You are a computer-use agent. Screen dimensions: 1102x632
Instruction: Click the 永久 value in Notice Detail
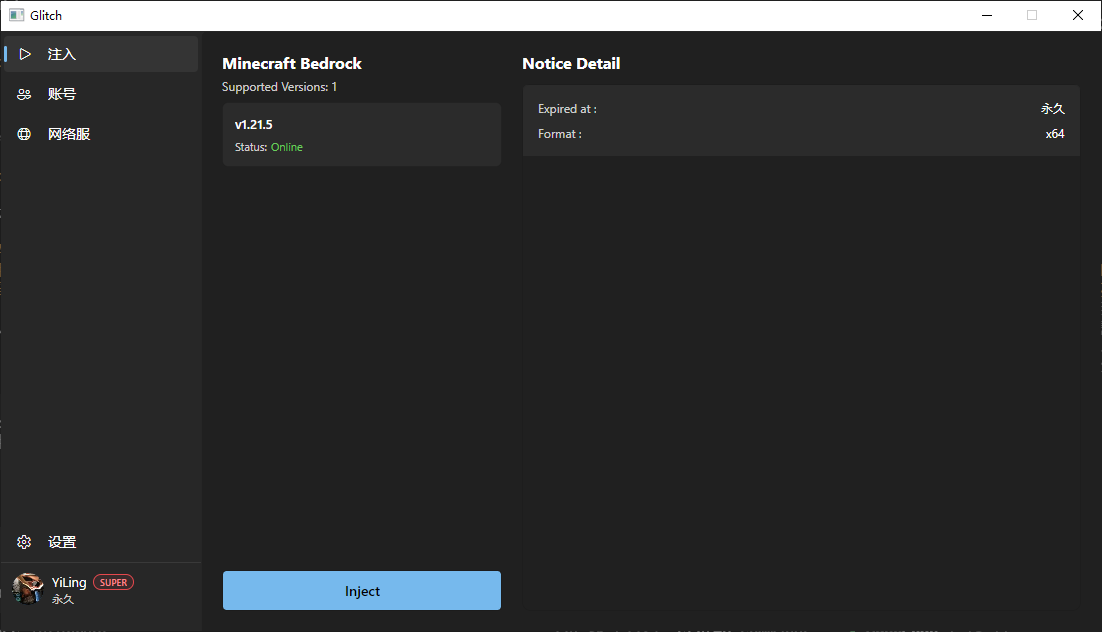pyautogui.click(x=1053, y=109)
